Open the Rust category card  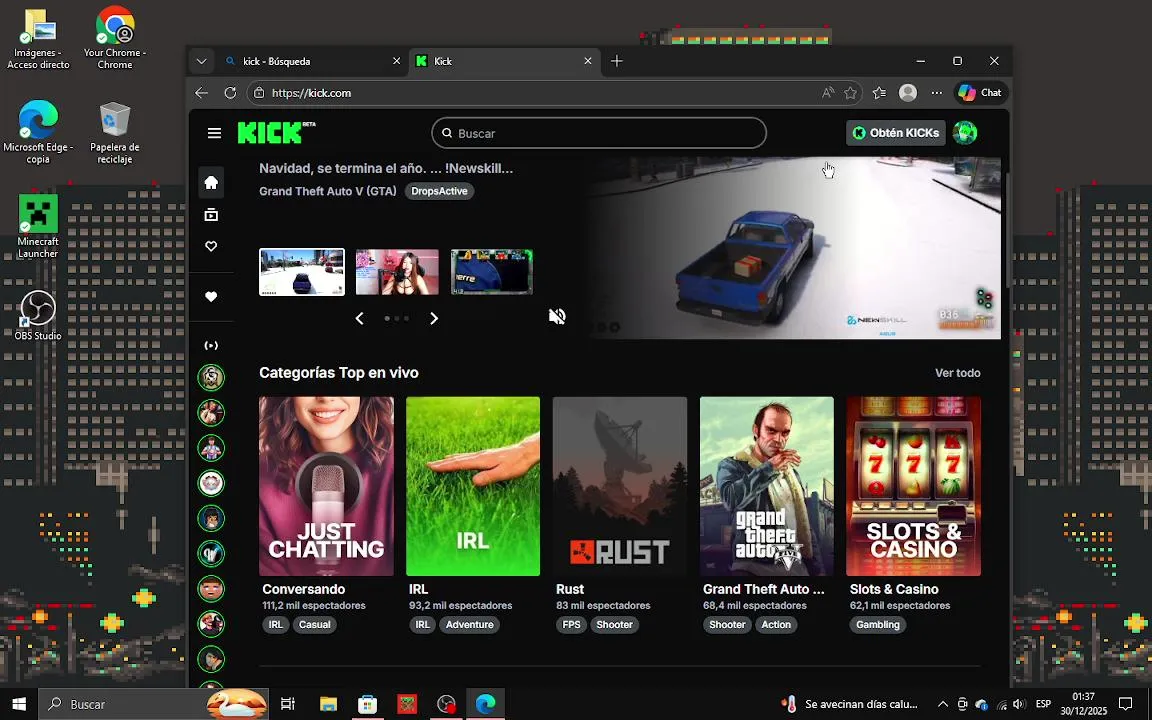(620, 486)
